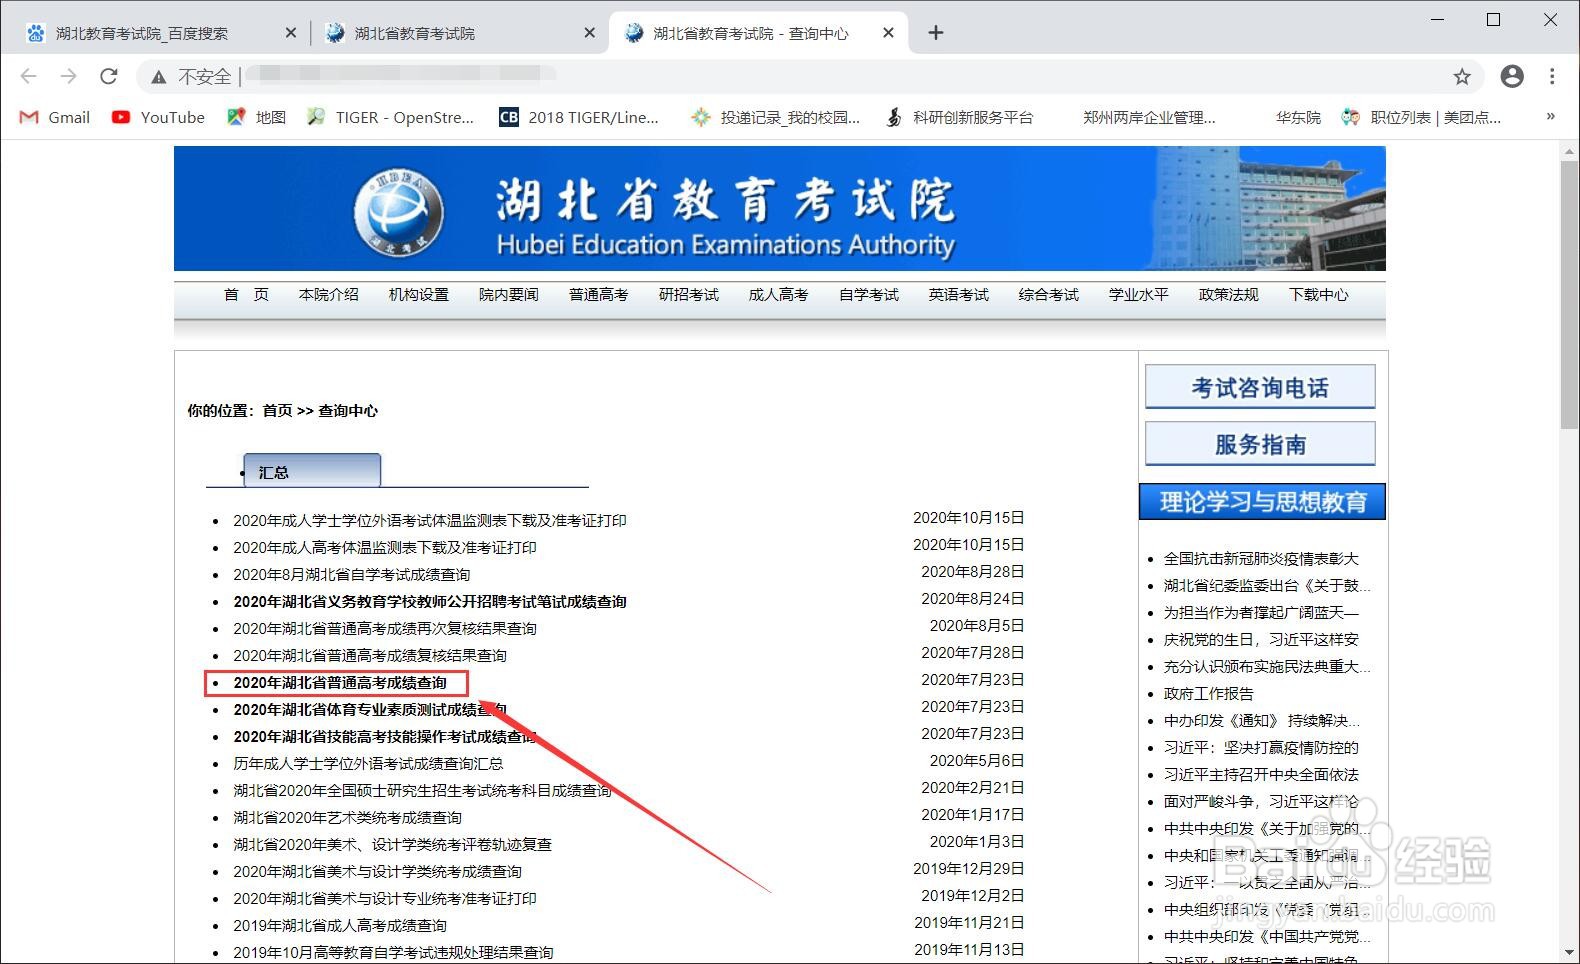Open 本院介绍 navigation item
The width and height of the screenshot is (1580, 964).
pos(328,295)
